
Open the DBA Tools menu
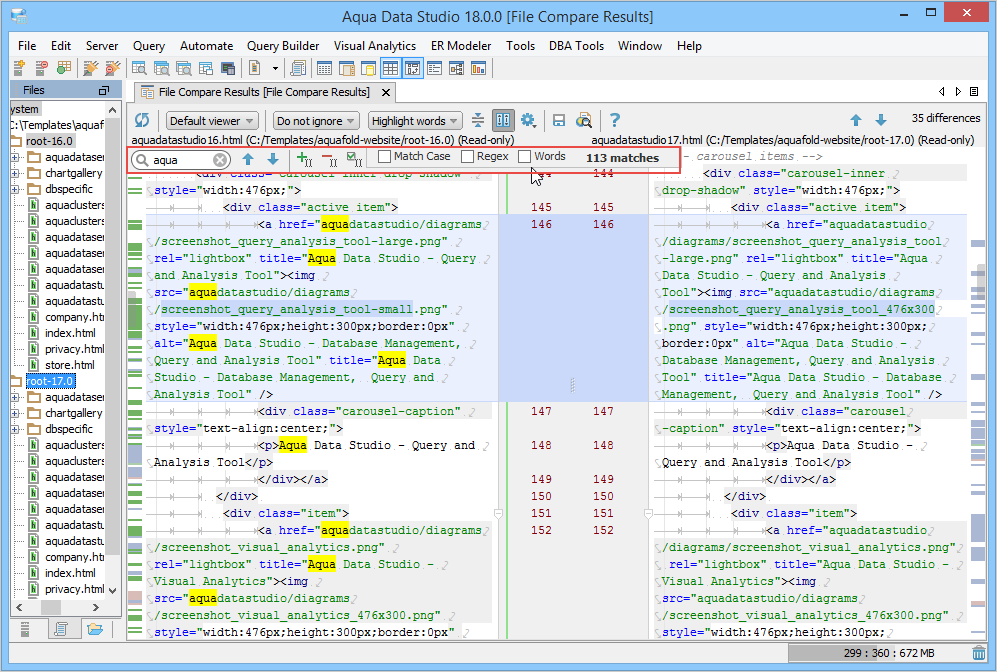click(575, 46)
